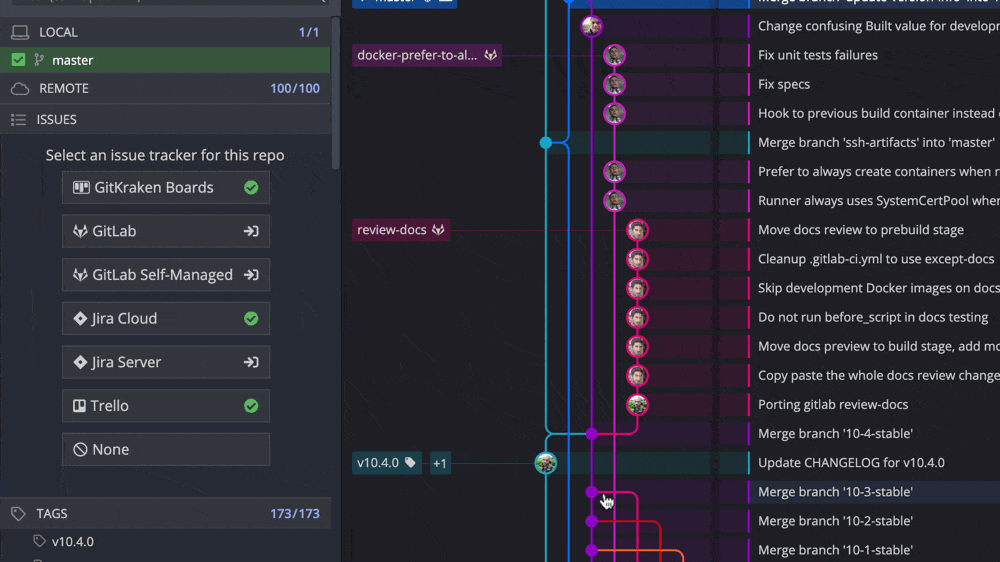Click the review-docs branch label
Screen dimensions: 1000x562
point(401,230)
